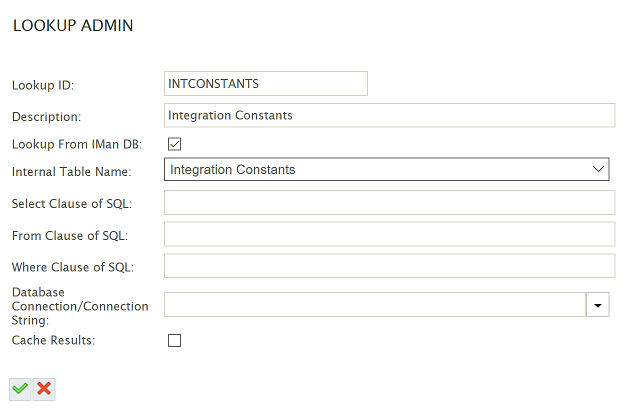Click the LOOKUP ADMIN heading
This screenshot has width=630, height=415.
(x=73, y=25)
